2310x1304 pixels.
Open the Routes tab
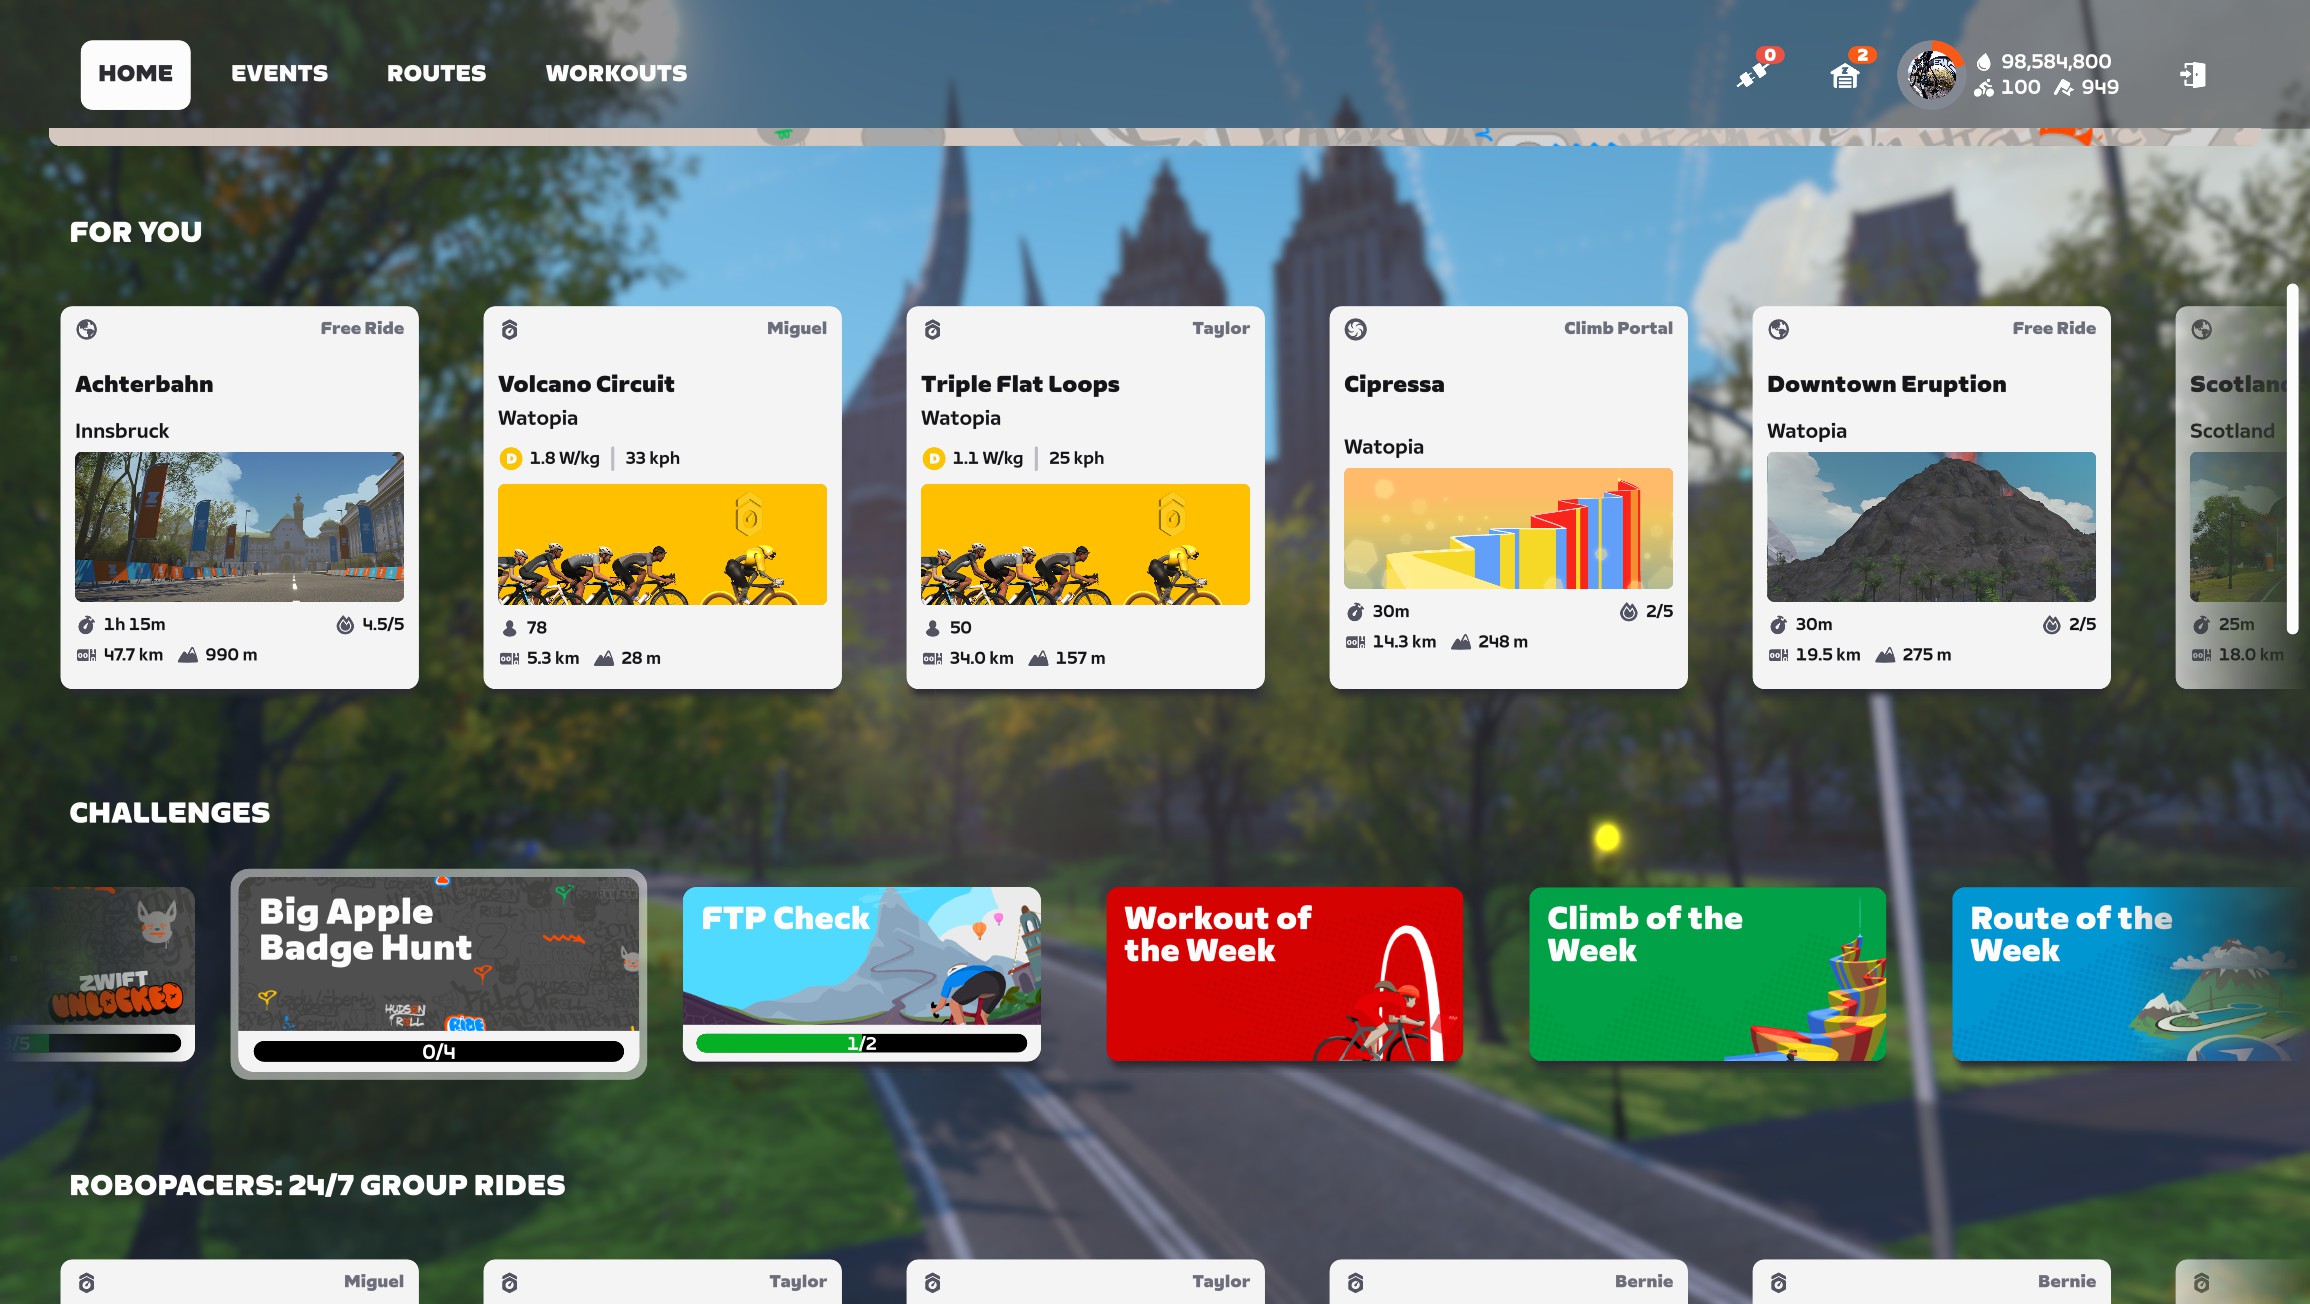436,74
